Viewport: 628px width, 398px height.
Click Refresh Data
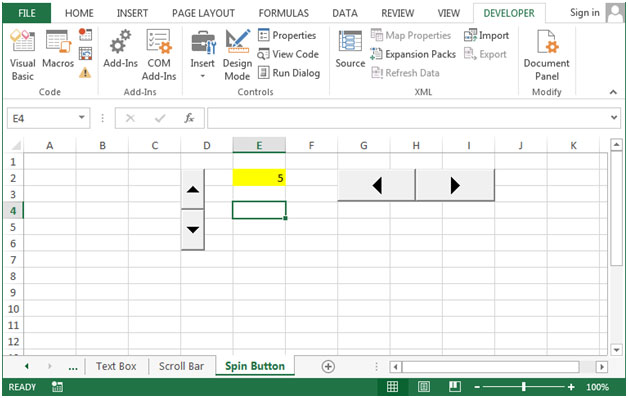405,73
